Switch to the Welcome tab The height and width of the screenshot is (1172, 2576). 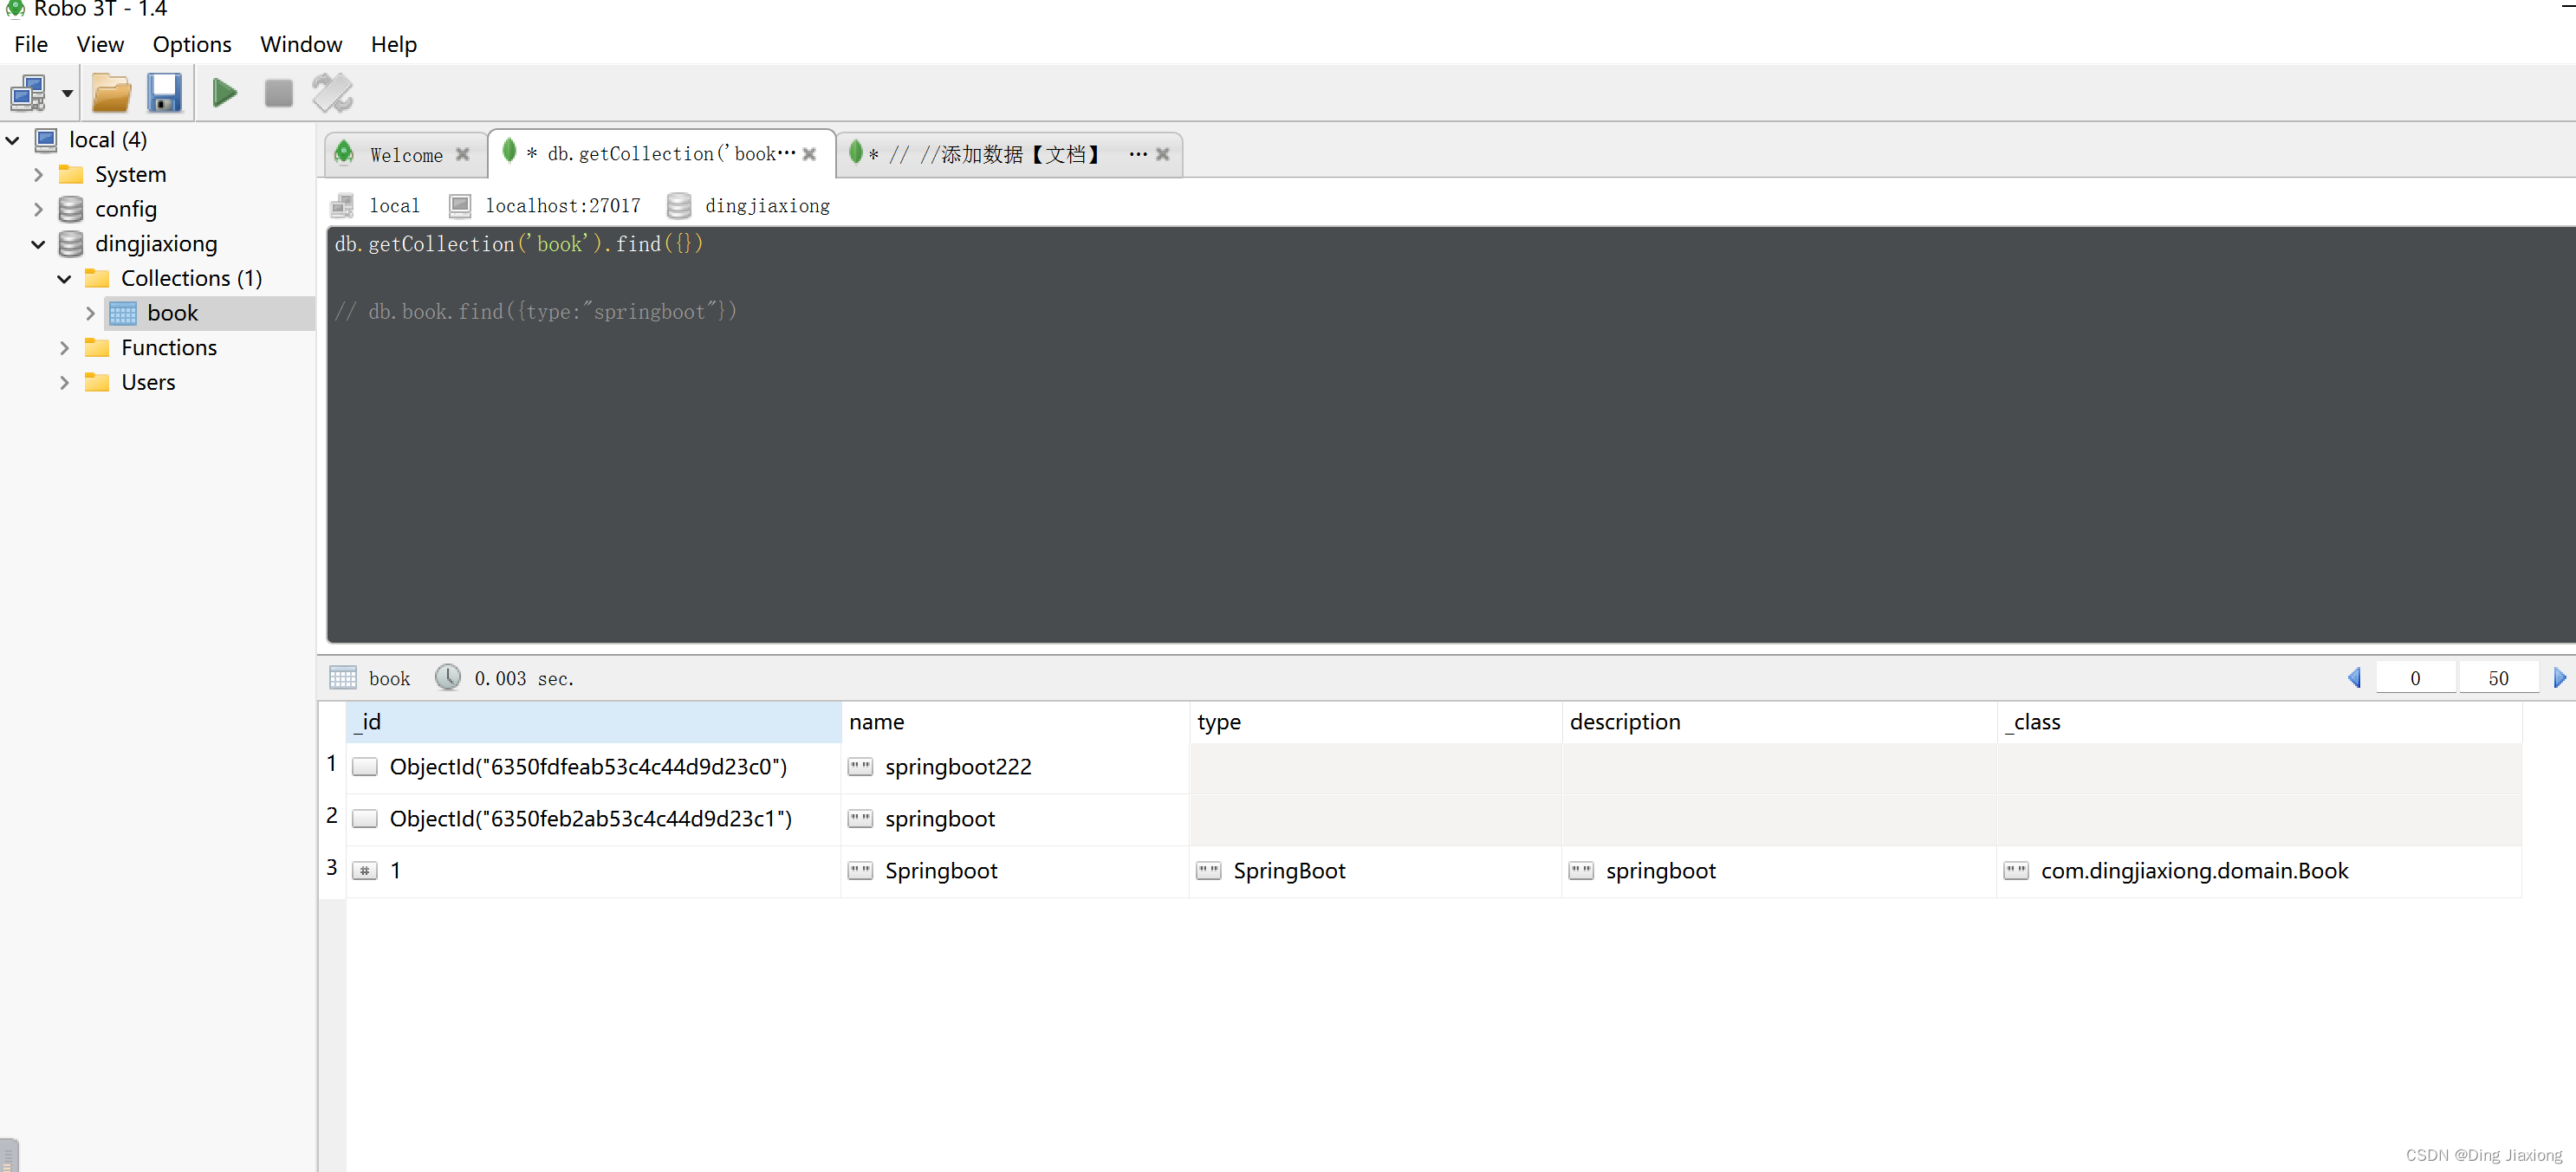406,155
